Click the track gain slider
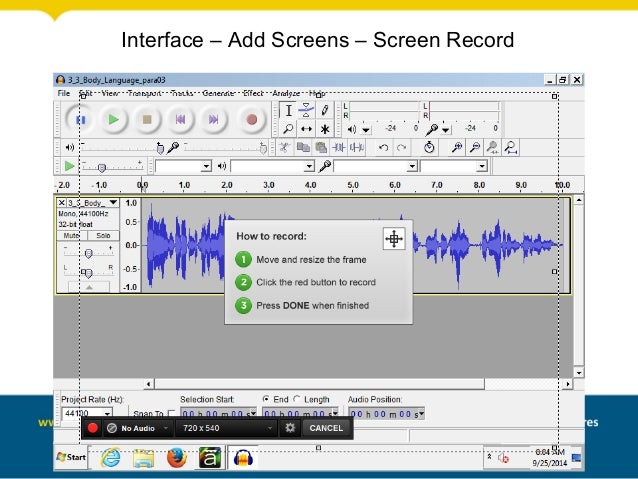Image resolution: width=638 pixels, height=479 pixels. [88, 253]
